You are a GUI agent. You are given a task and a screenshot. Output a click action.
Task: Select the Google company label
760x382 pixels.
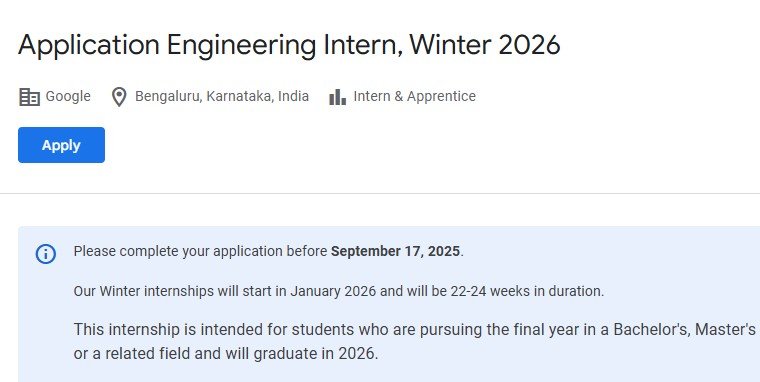(x=68, y=96)
